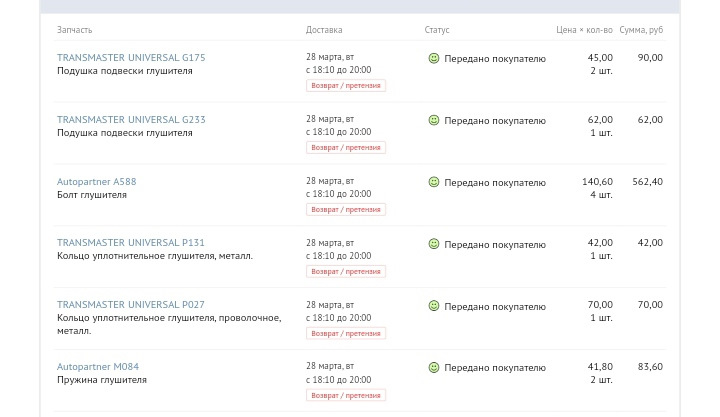720x417 pixels.
Task: Select the Сумма, руб column header
Action: click(641, 30)
